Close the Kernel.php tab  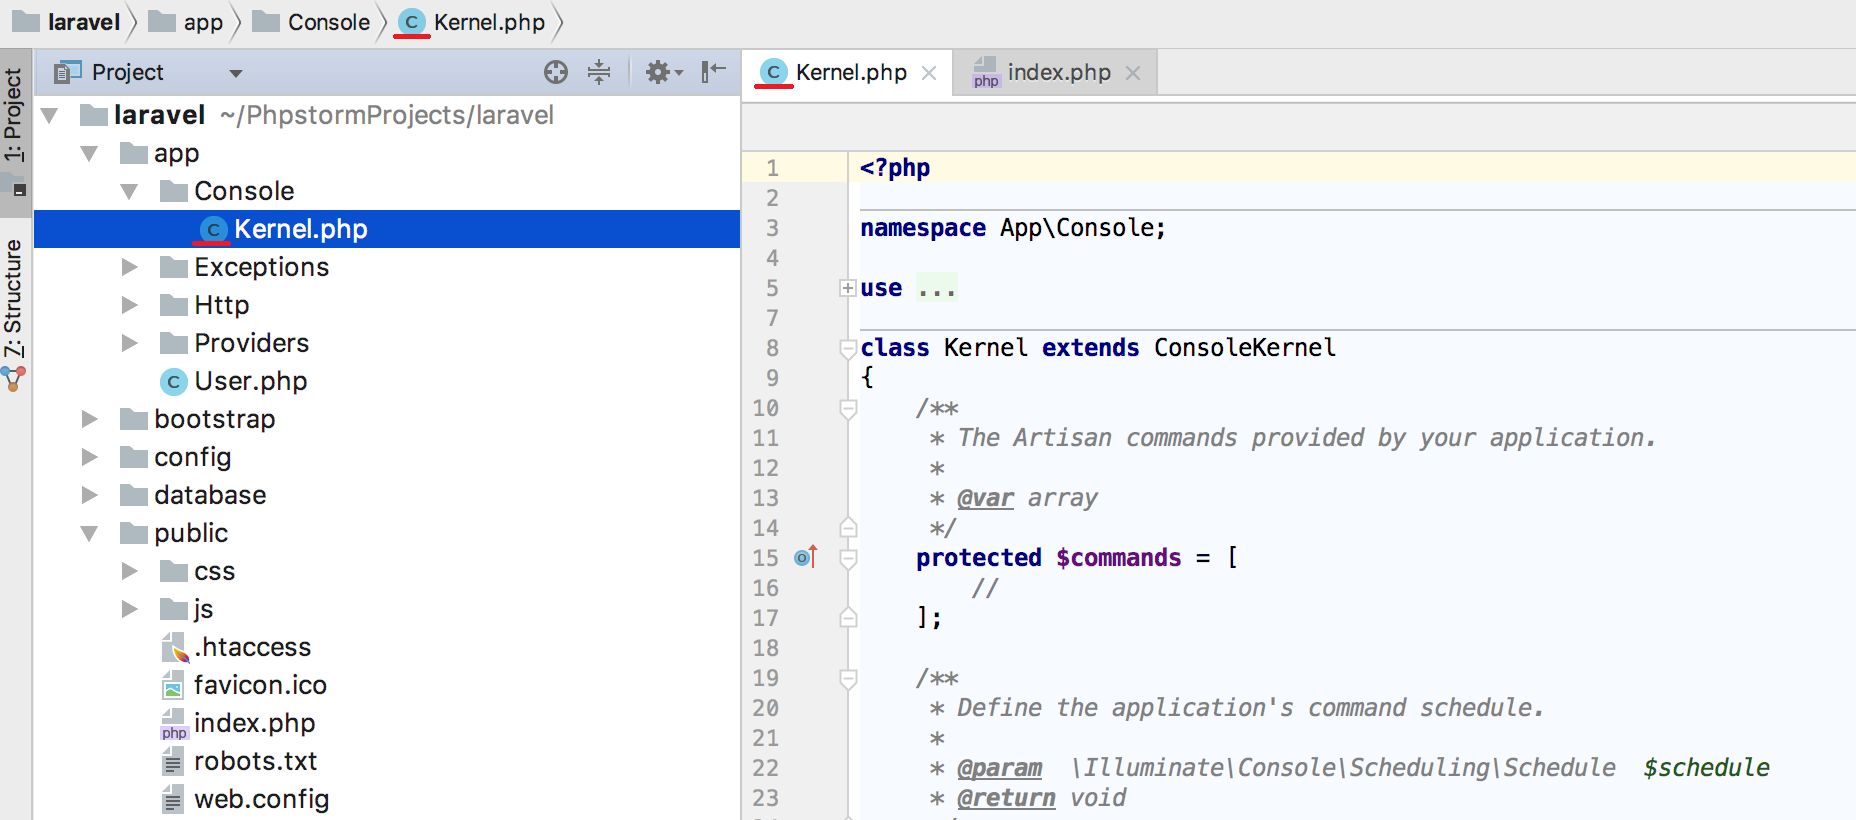coord(929,73)
